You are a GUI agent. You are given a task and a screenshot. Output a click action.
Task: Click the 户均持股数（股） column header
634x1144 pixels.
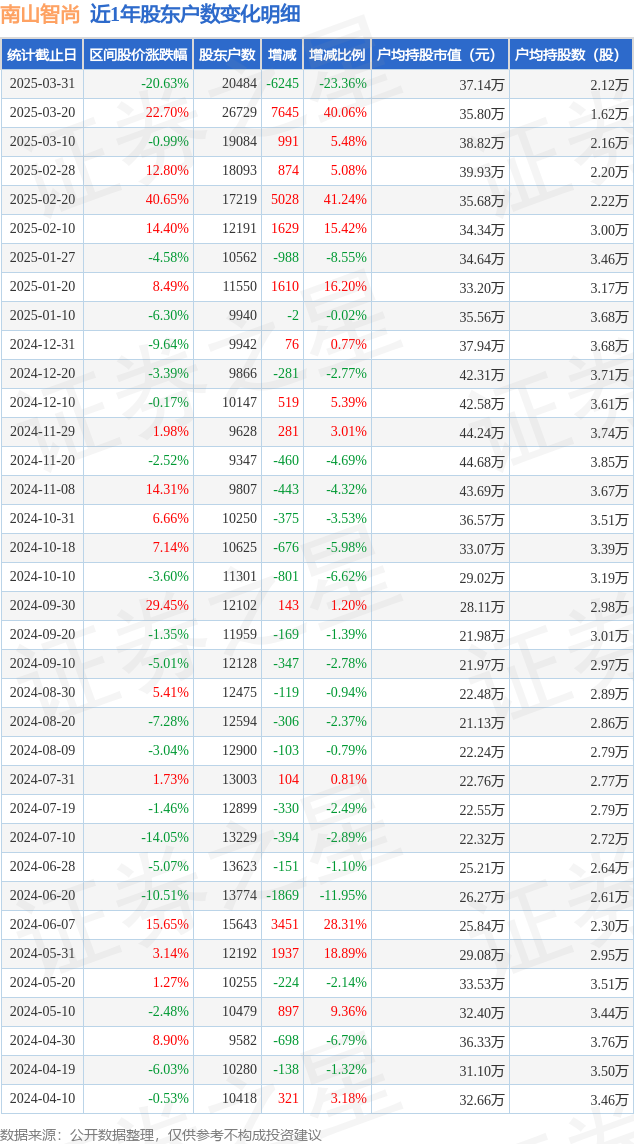pos(571,55)
